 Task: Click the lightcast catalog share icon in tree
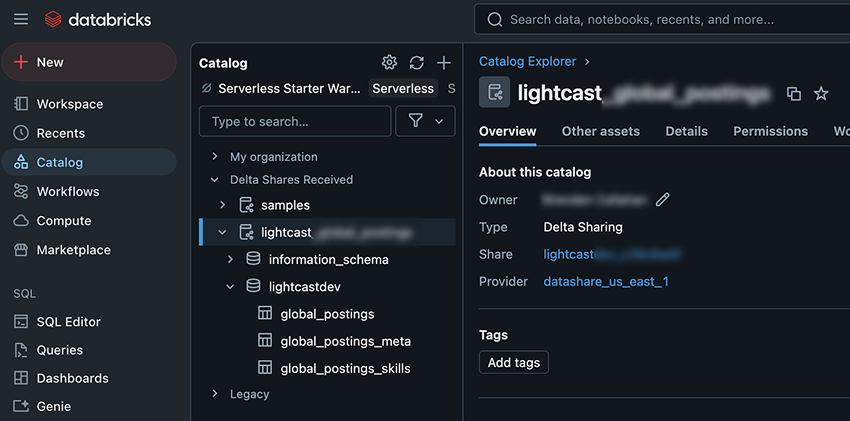(247, 232)
